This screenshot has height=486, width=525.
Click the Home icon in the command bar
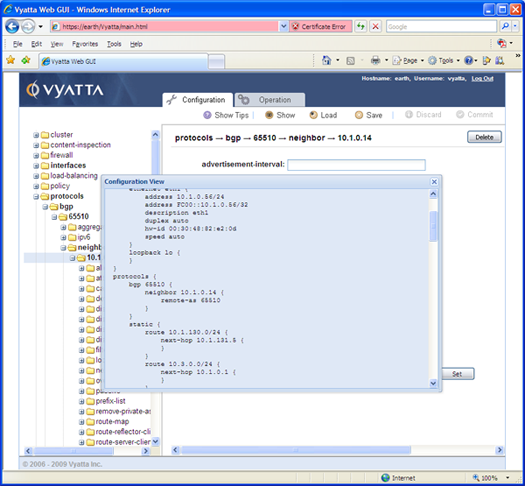(x=326, y=61)
